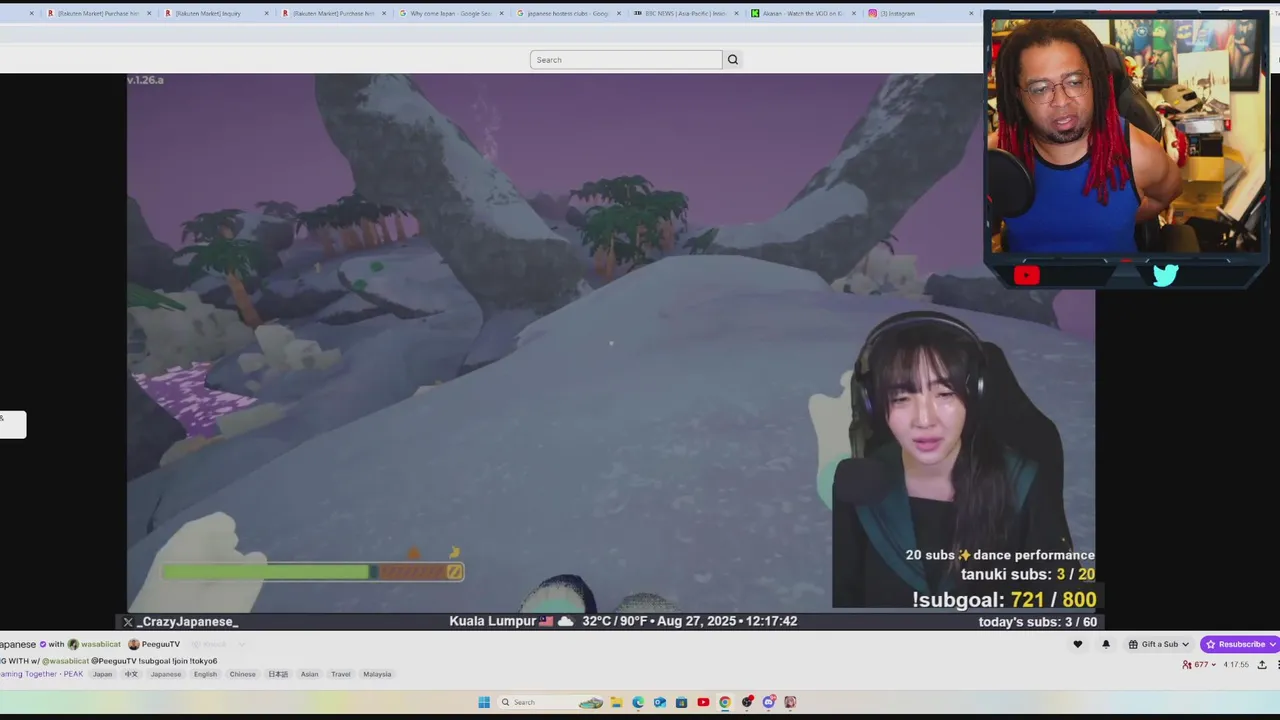This screenshot has width=1280, height=720.
Task: Click the X icon beside _CrazyJapanese_
Action: (x=128, y=622)
